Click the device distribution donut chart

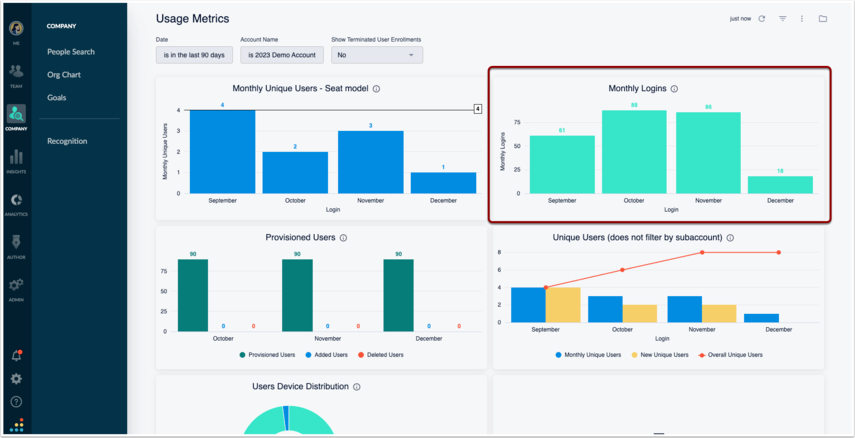[x=288, y=420]
